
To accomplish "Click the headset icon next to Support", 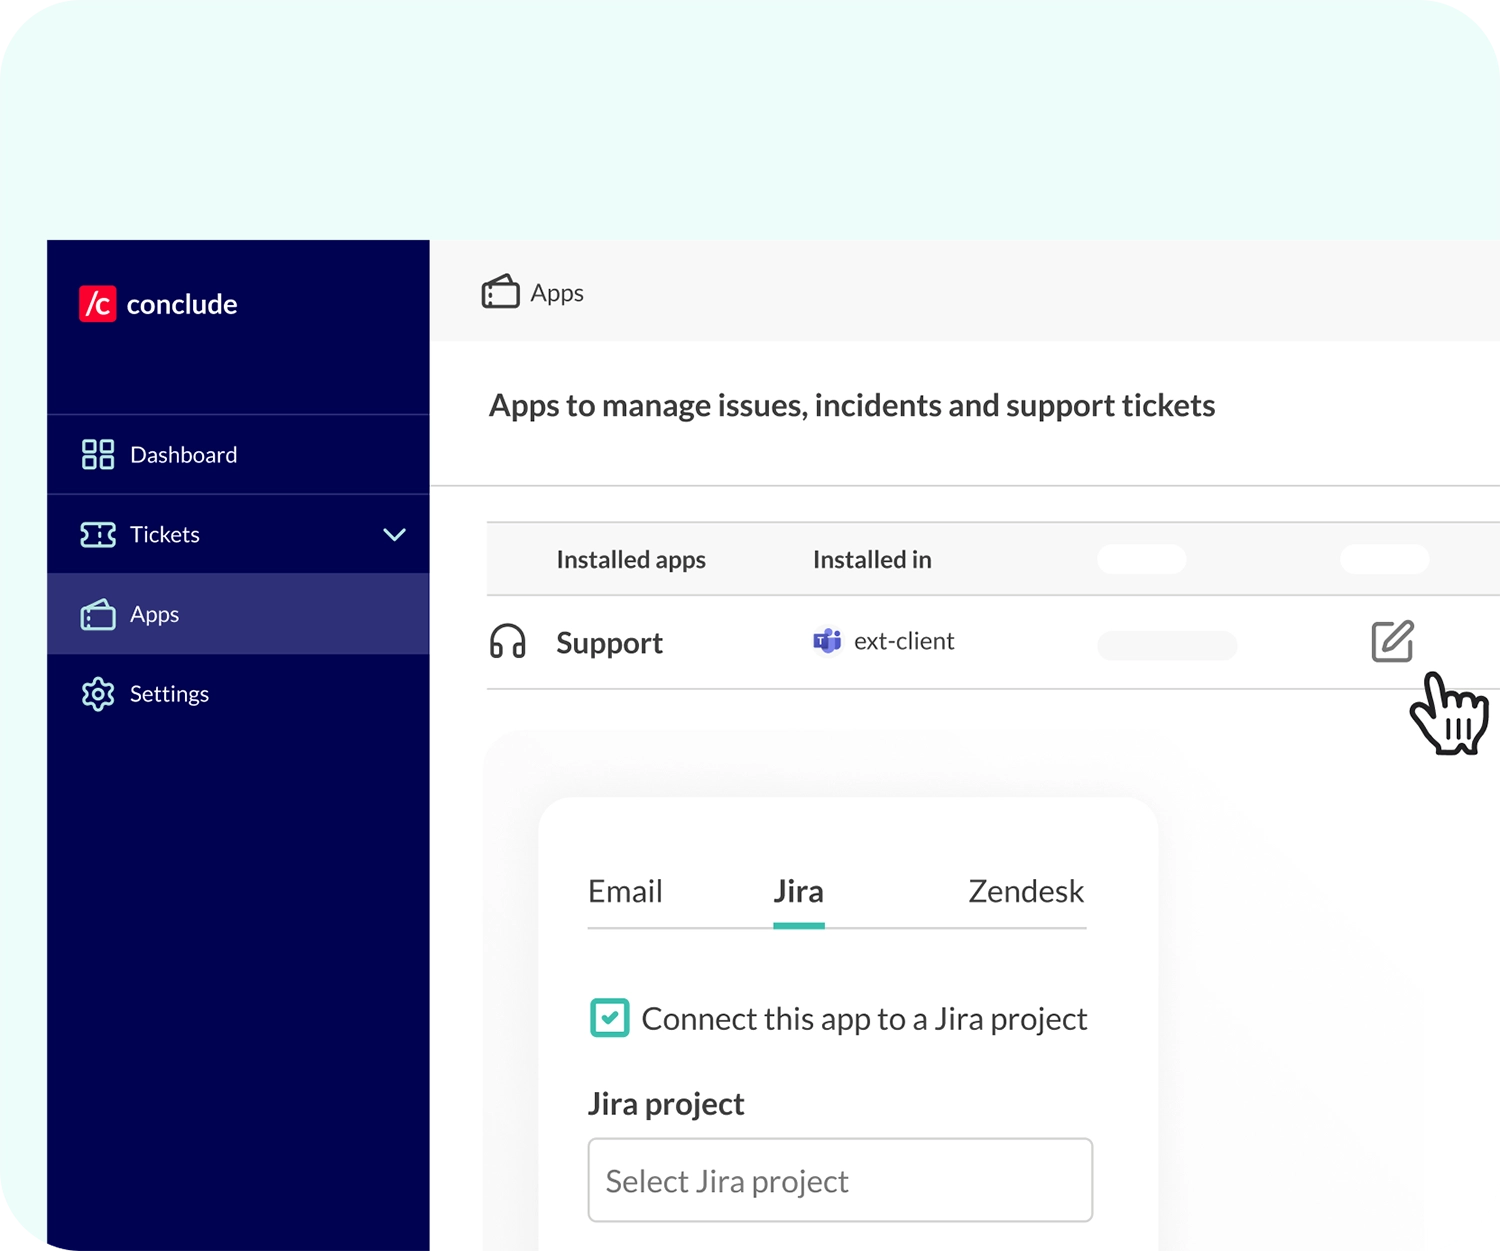I will [508, 642].
